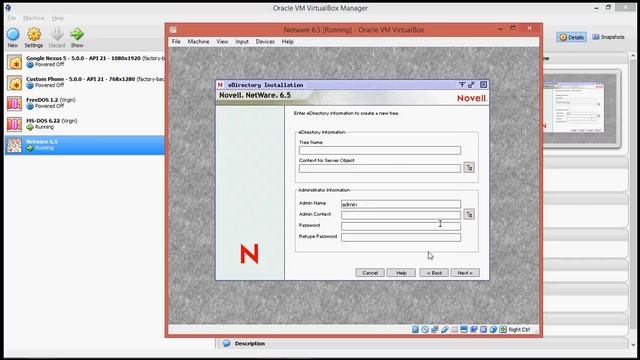Open the Input menu of the VM window
The height and width of the screenshot is (360, 640).
[242, 42]
